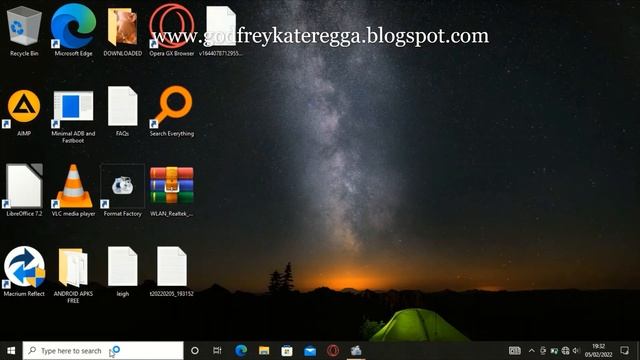Show hidden system tray icons
This screenshot has width=640, height=360.
click(x=531, y=351)
